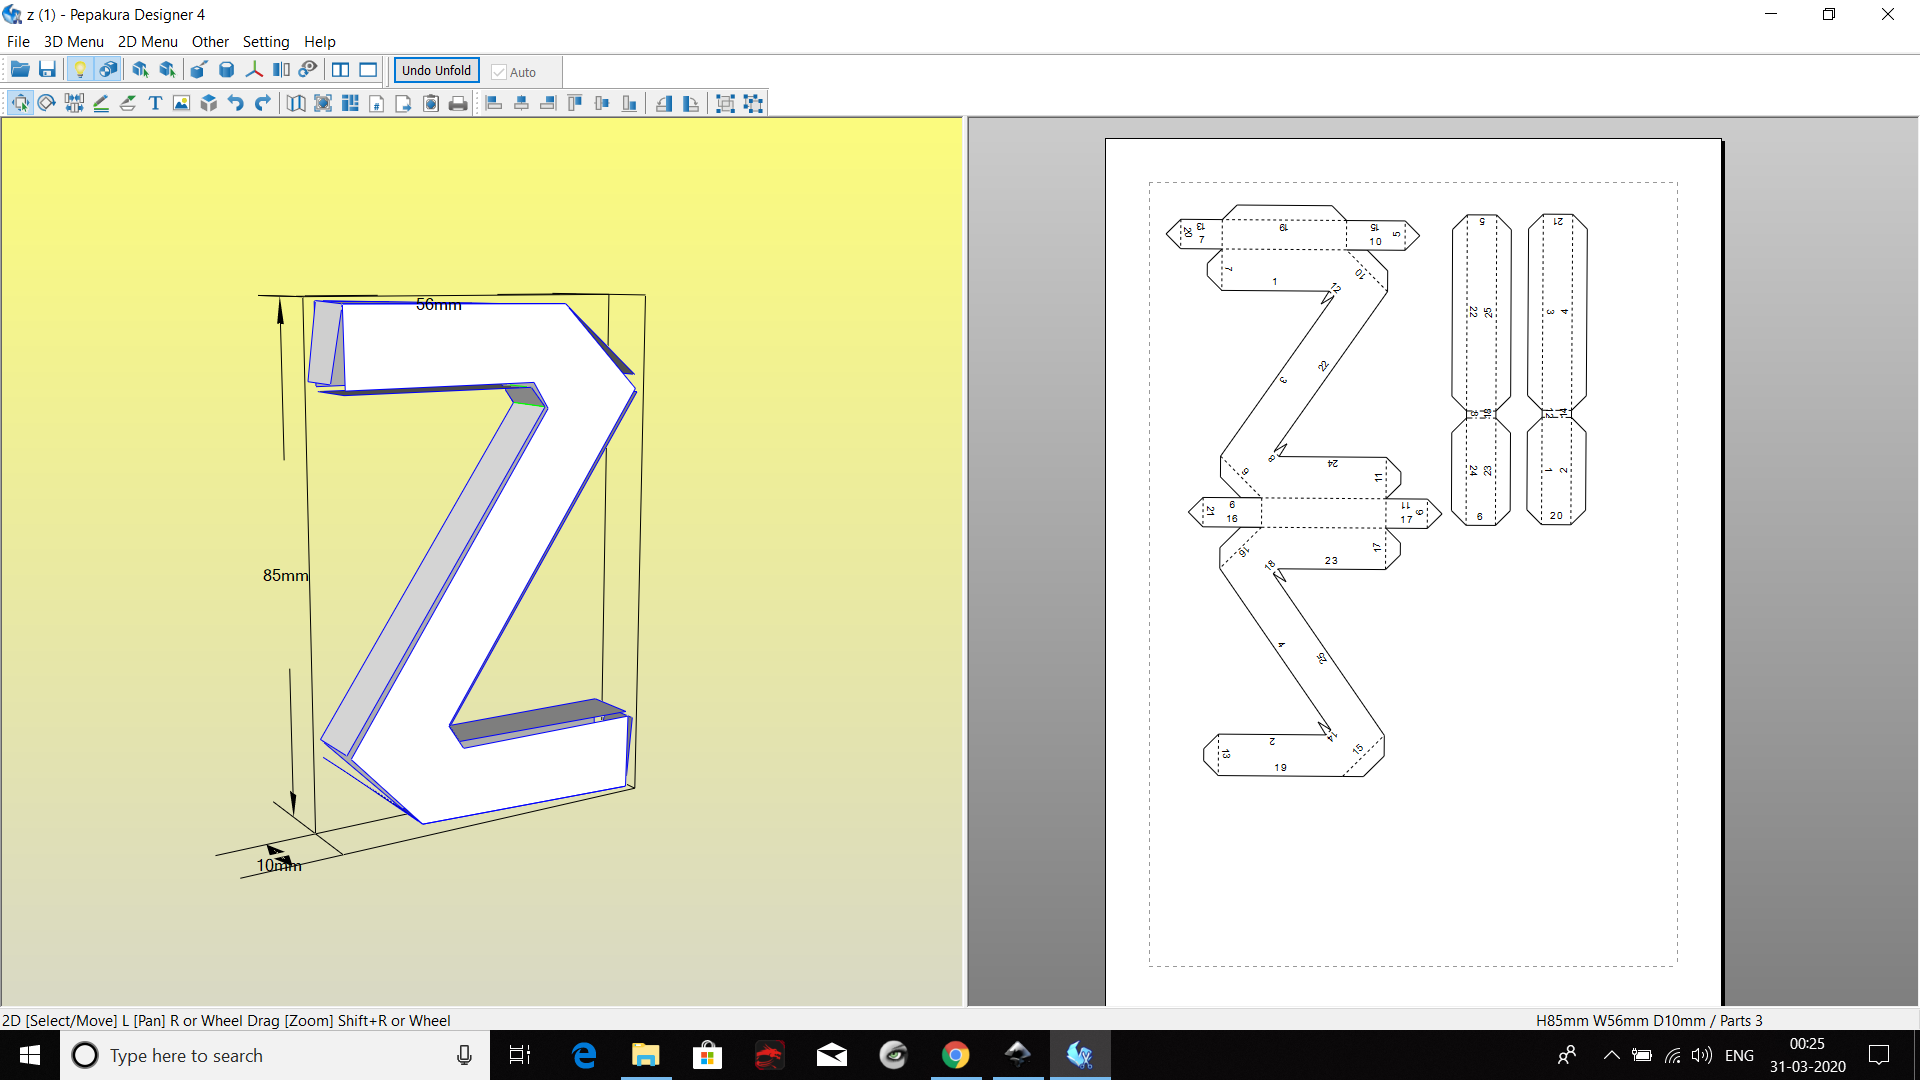Open the Help menu

tap(319, 41)
